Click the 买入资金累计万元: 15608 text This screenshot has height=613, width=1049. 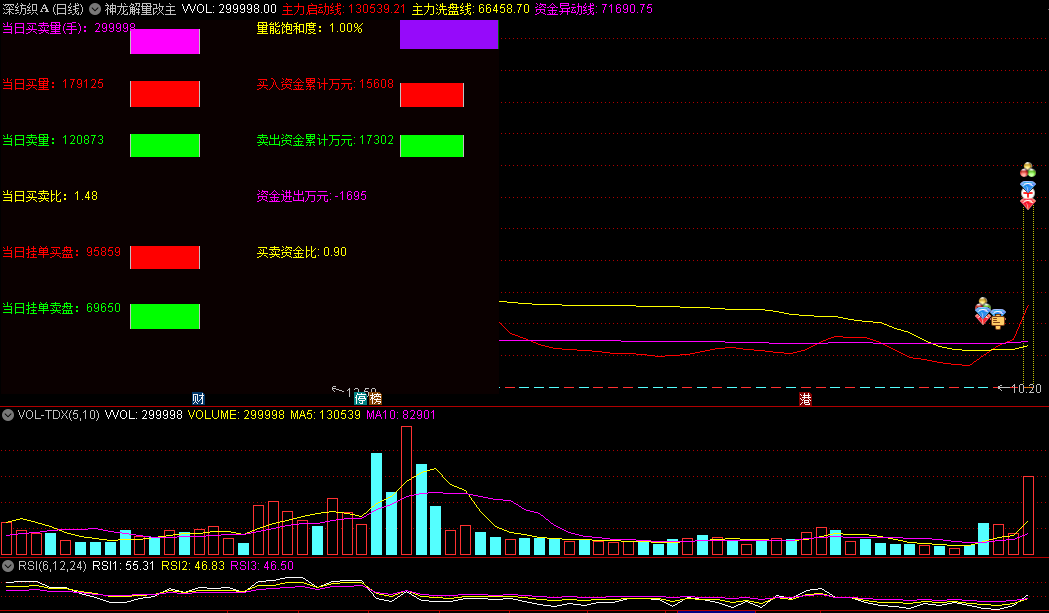click(x=325, y=84)
